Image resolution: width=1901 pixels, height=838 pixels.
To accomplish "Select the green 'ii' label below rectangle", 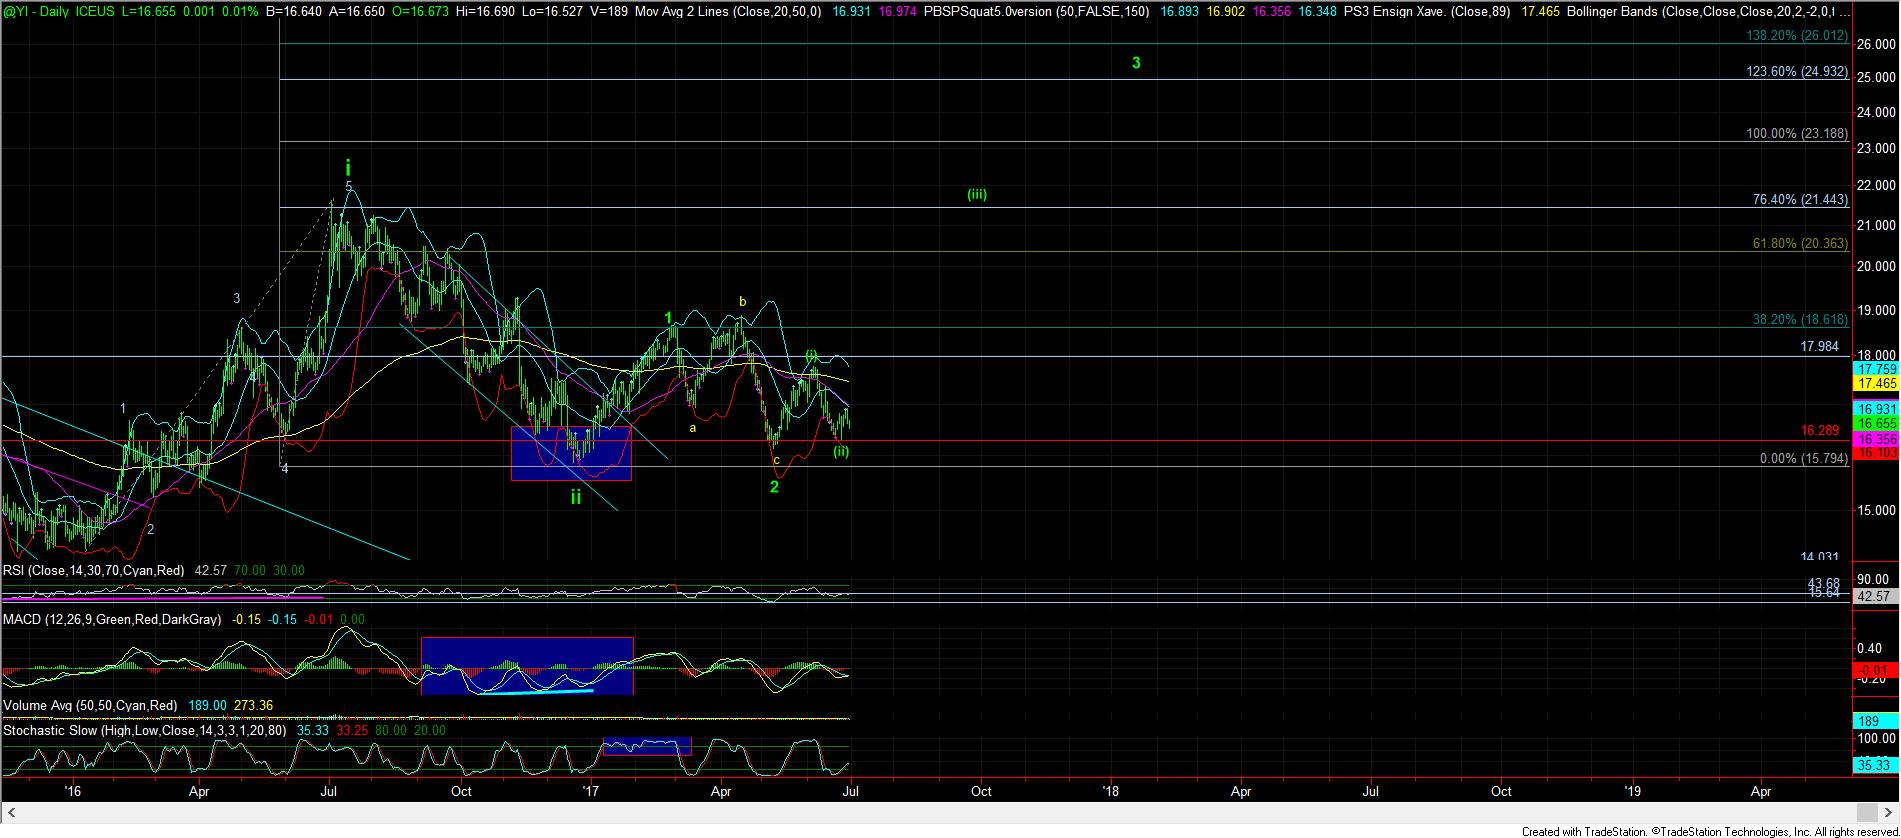I will [576, 497].
